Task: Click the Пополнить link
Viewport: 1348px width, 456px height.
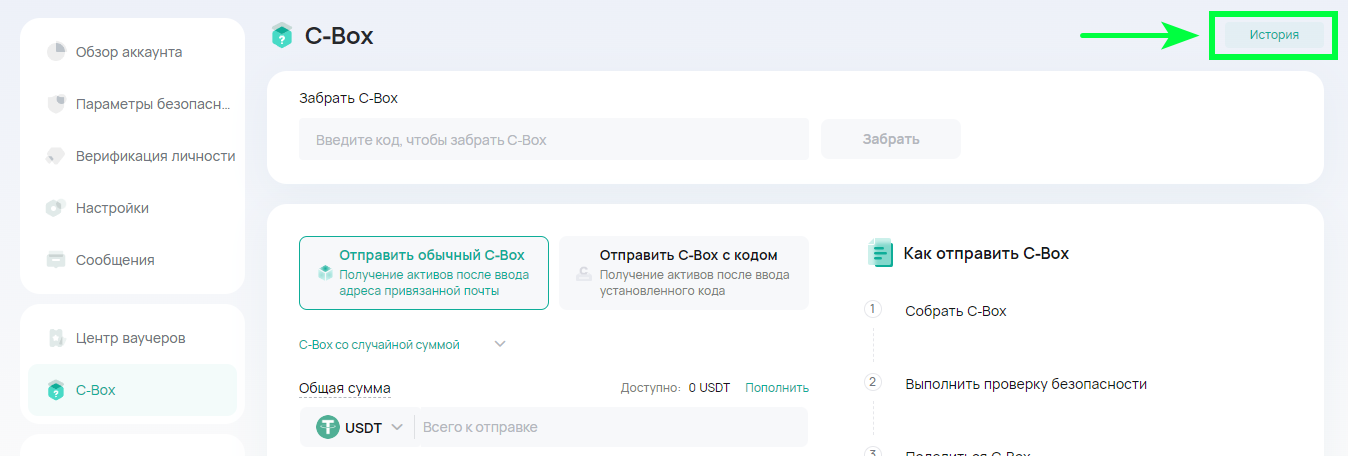Action: (x=777, y=388)
